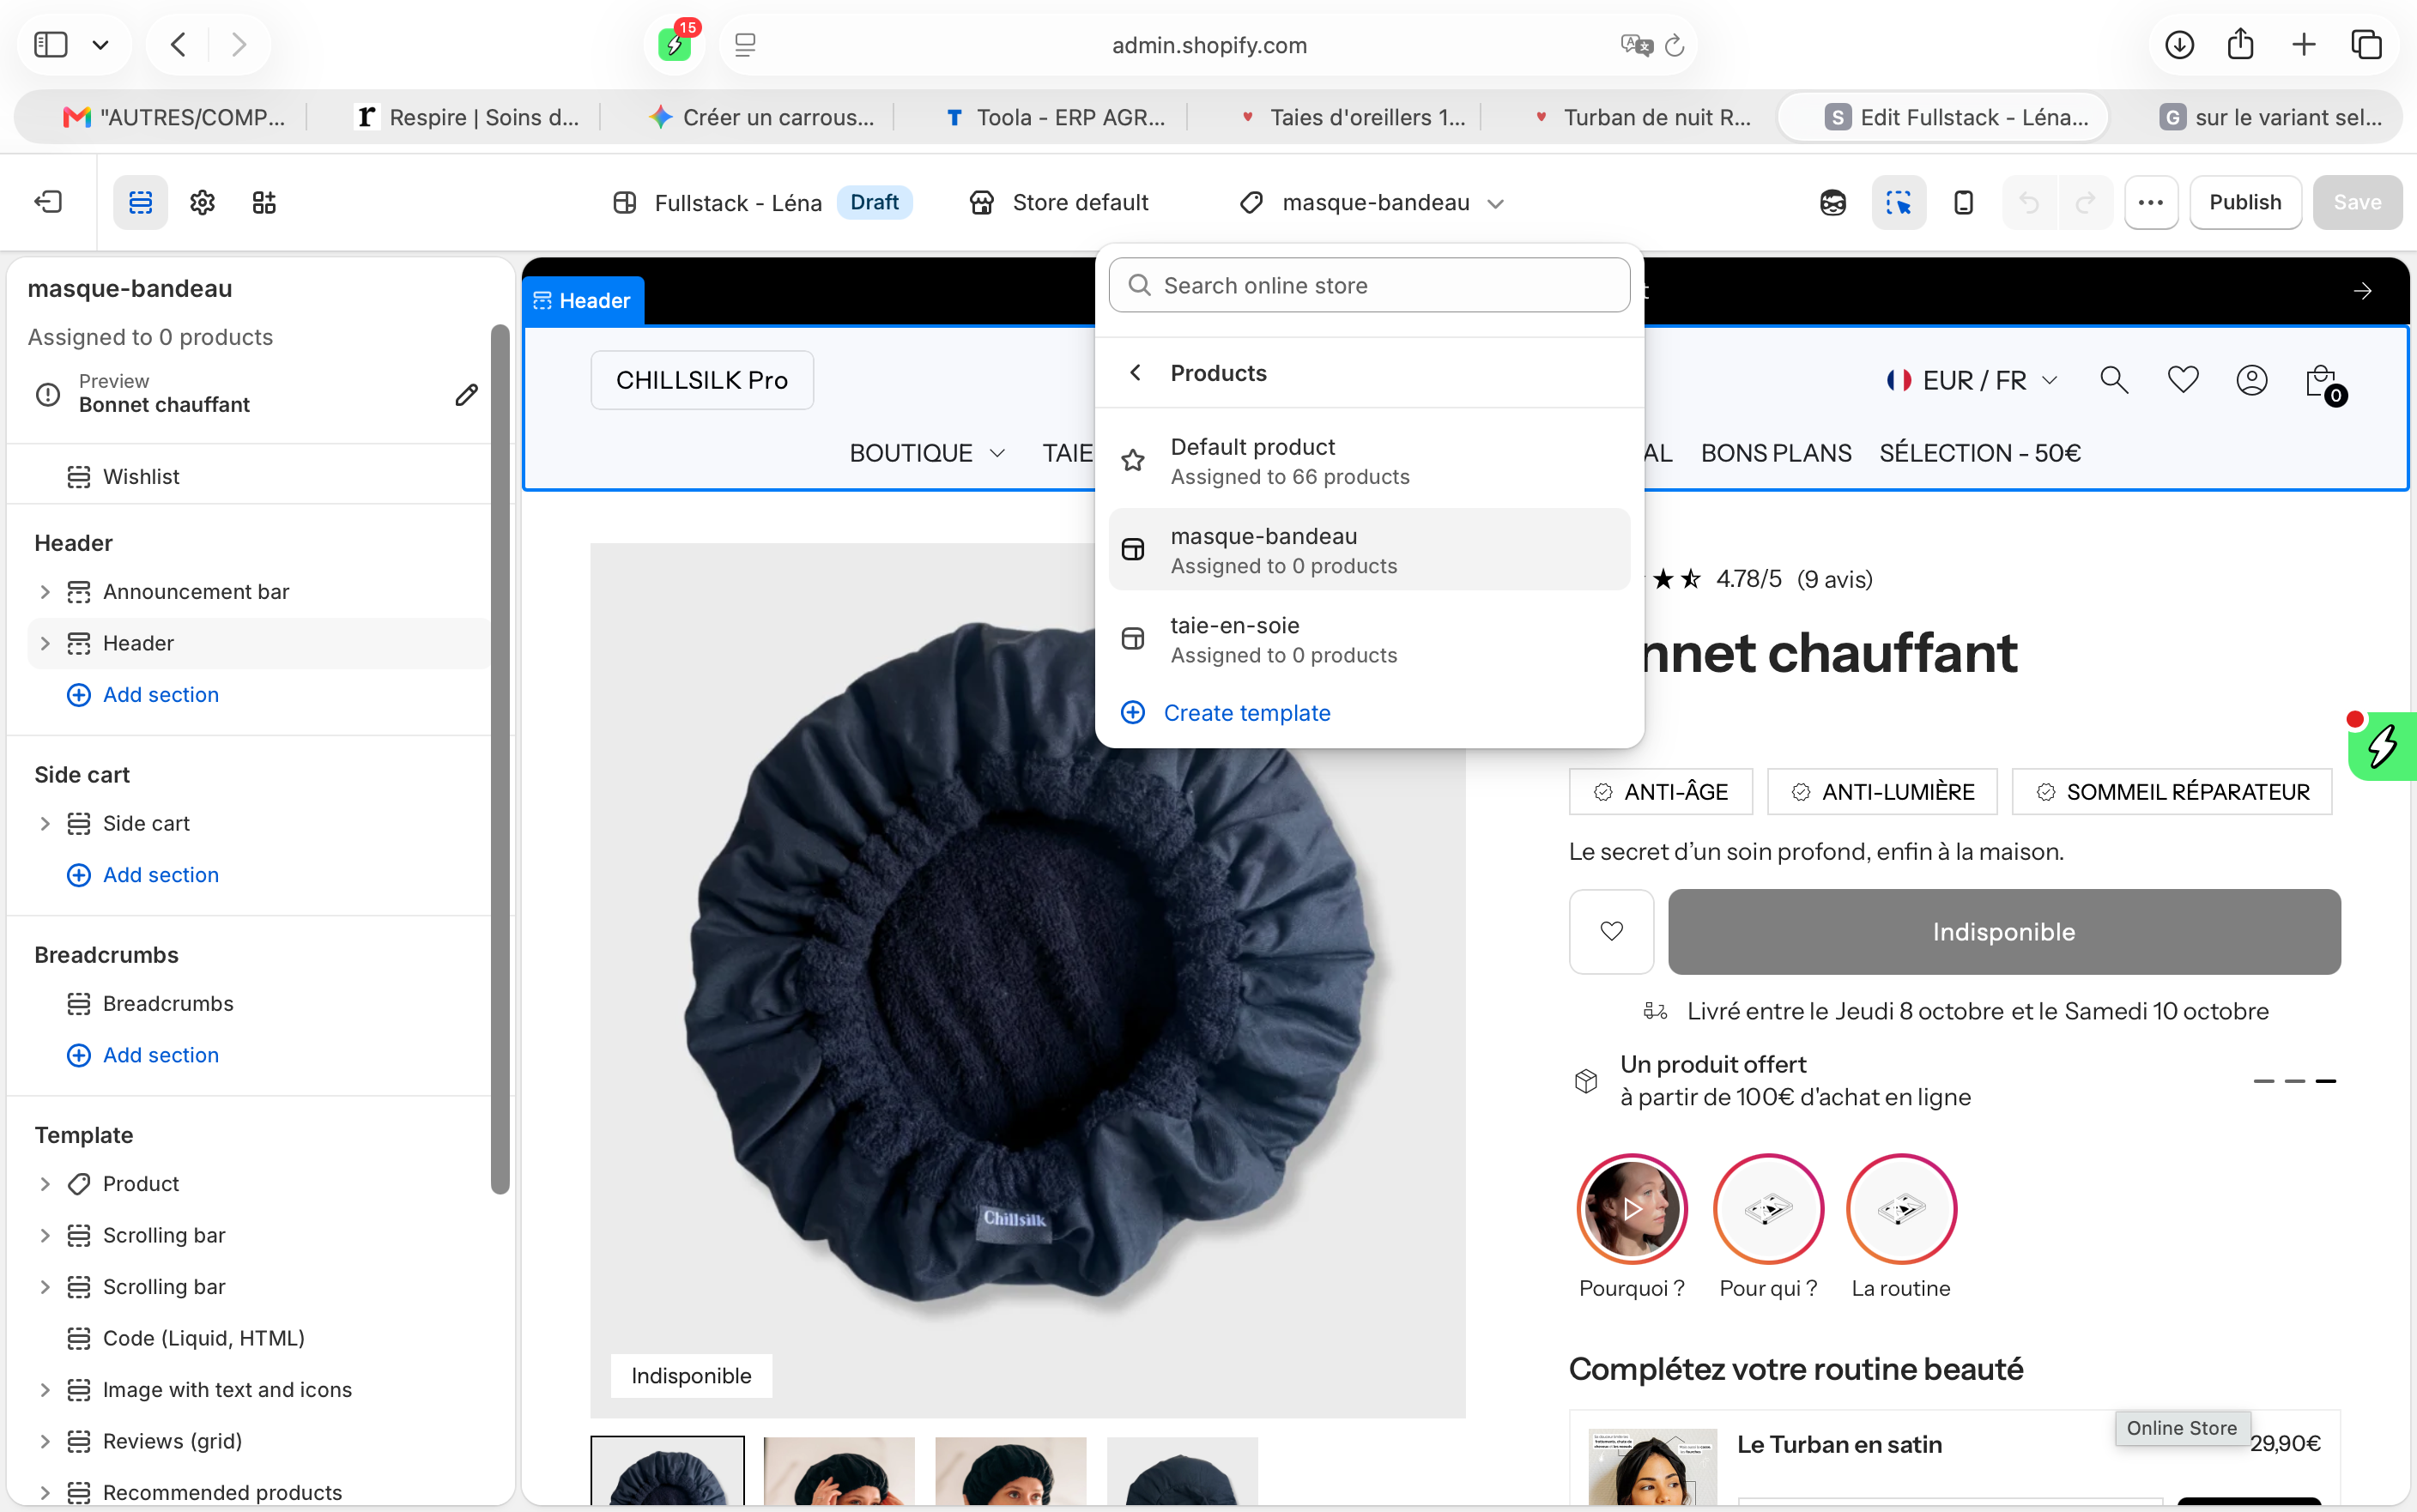Choose the masque-bandeau template entry
The image size is (2417, 1512).
pos(1369,550)
